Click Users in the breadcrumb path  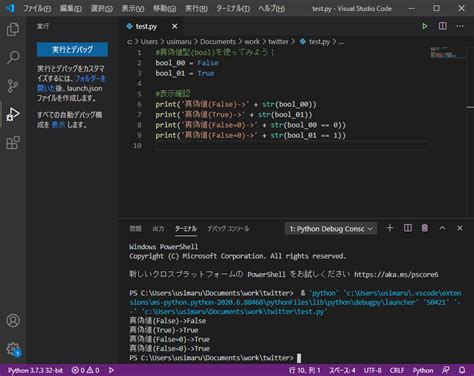pos(149,42)
